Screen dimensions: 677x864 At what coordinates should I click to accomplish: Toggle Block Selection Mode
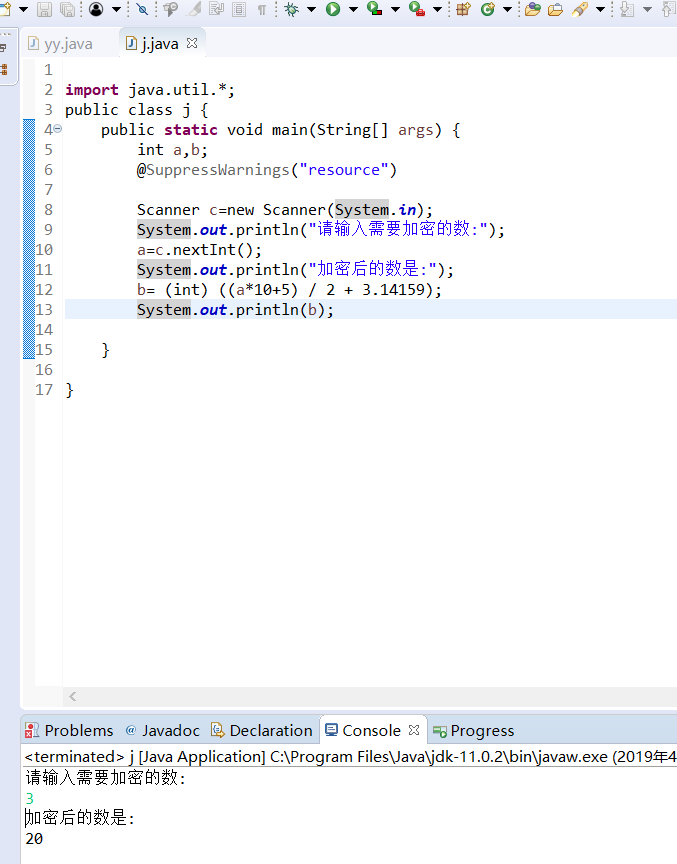[x=239, y=9]
